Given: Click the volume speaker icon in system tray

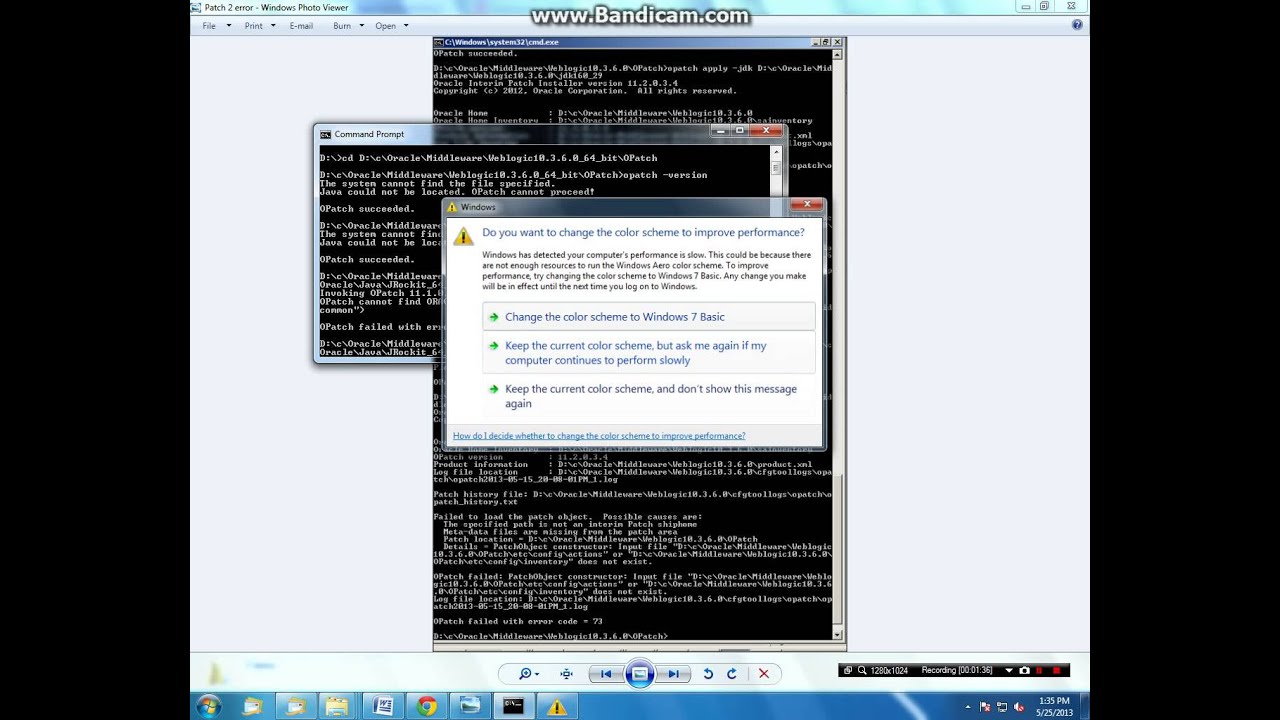Looking at the screenshot, I should coord(1019,707).
